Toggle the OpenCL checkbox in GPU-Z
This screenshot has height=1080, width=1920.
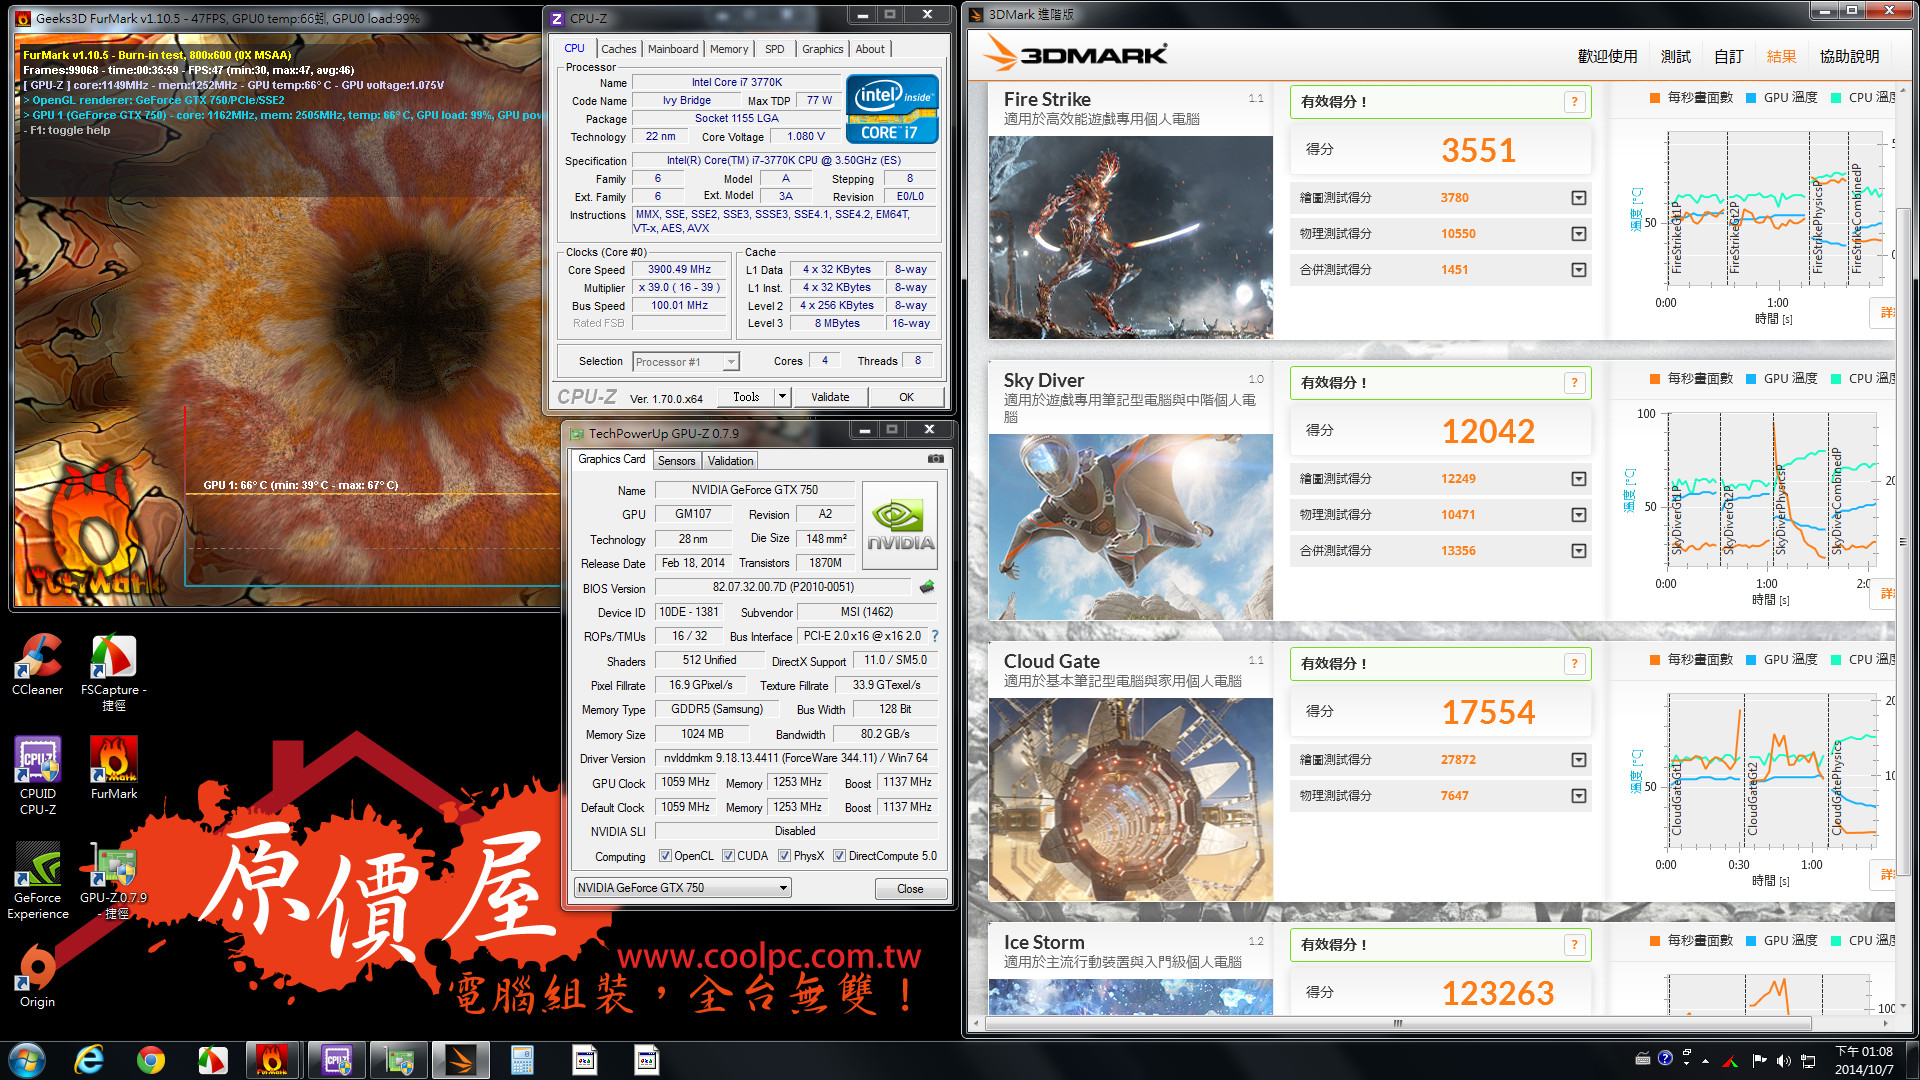pyautogui.click(x=665, y=856)
